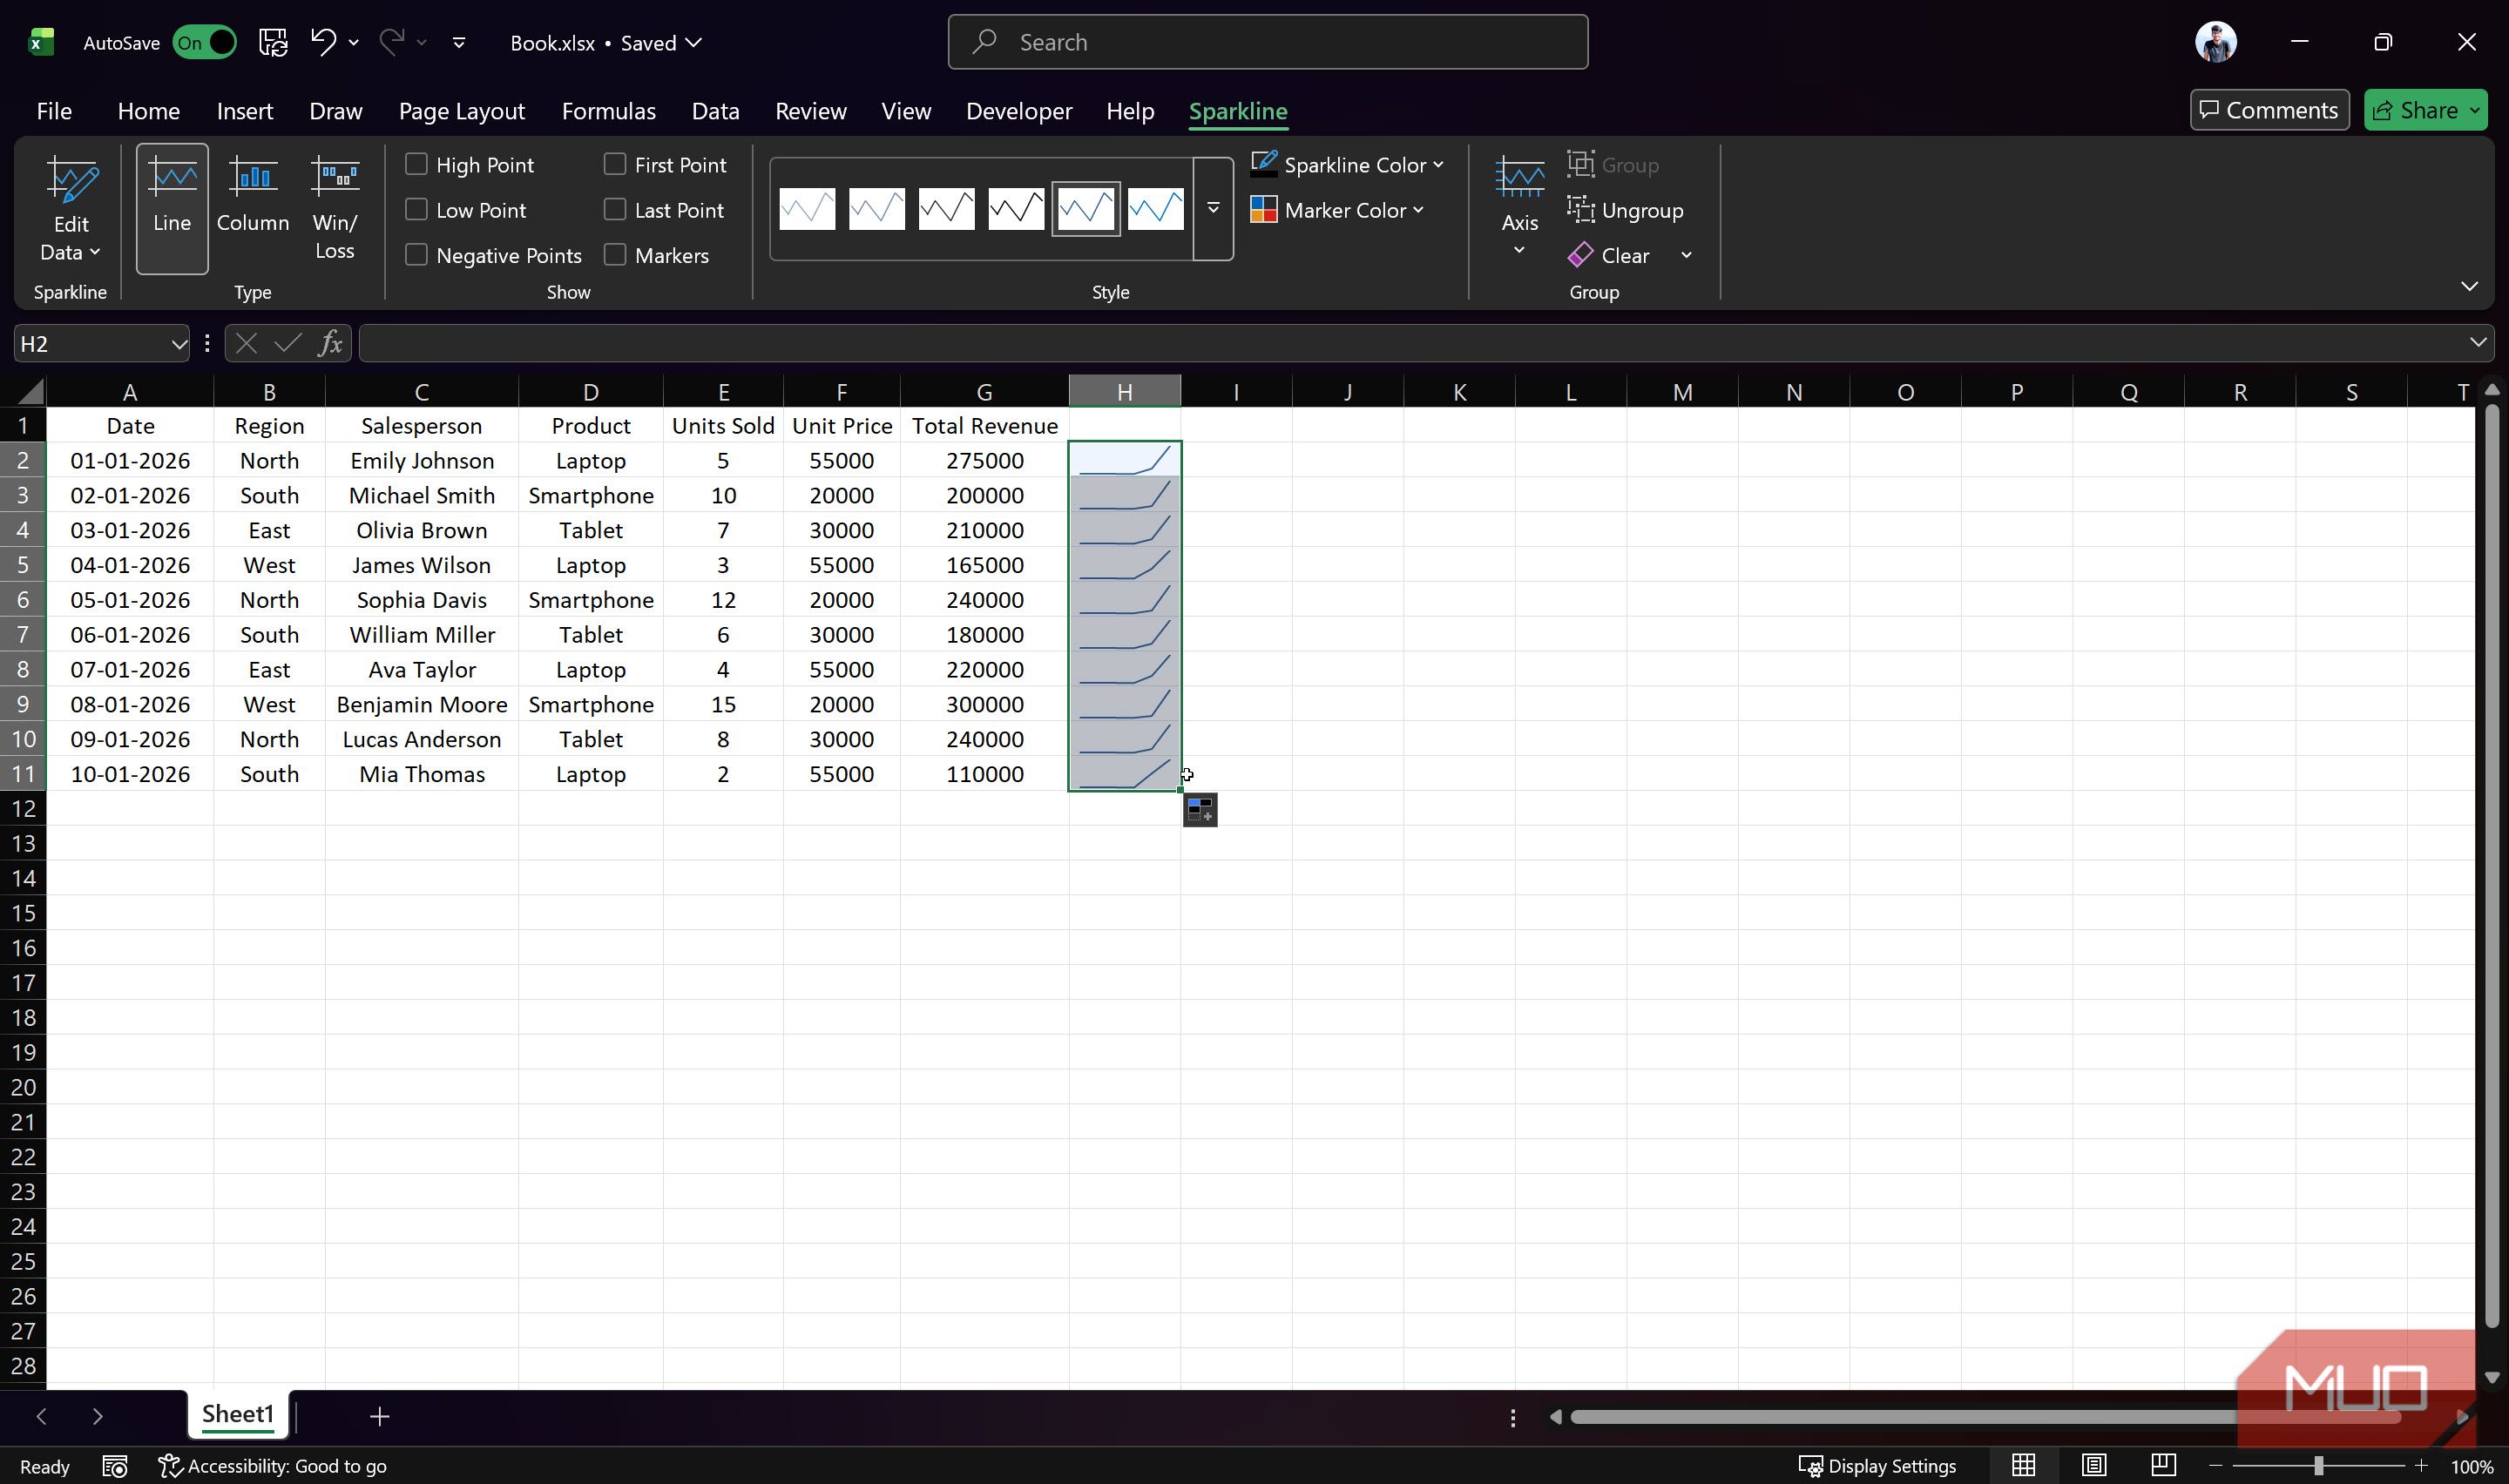Open Display Settings in status bar

[1877, 1466]
